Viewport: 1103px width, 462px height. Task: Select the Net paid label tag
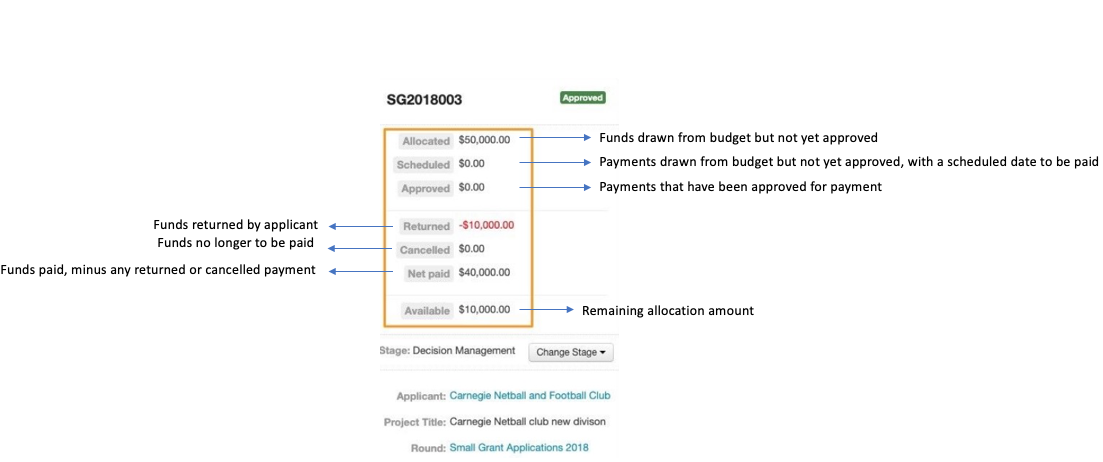pyautogui.click(x=427, y=273)
